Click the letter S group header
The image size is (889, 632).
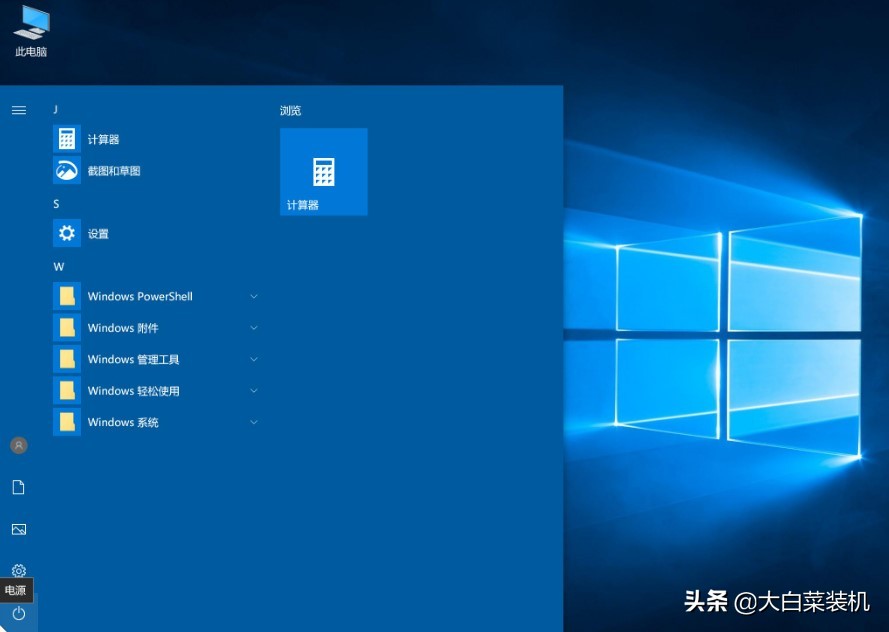tap(56, 204)
